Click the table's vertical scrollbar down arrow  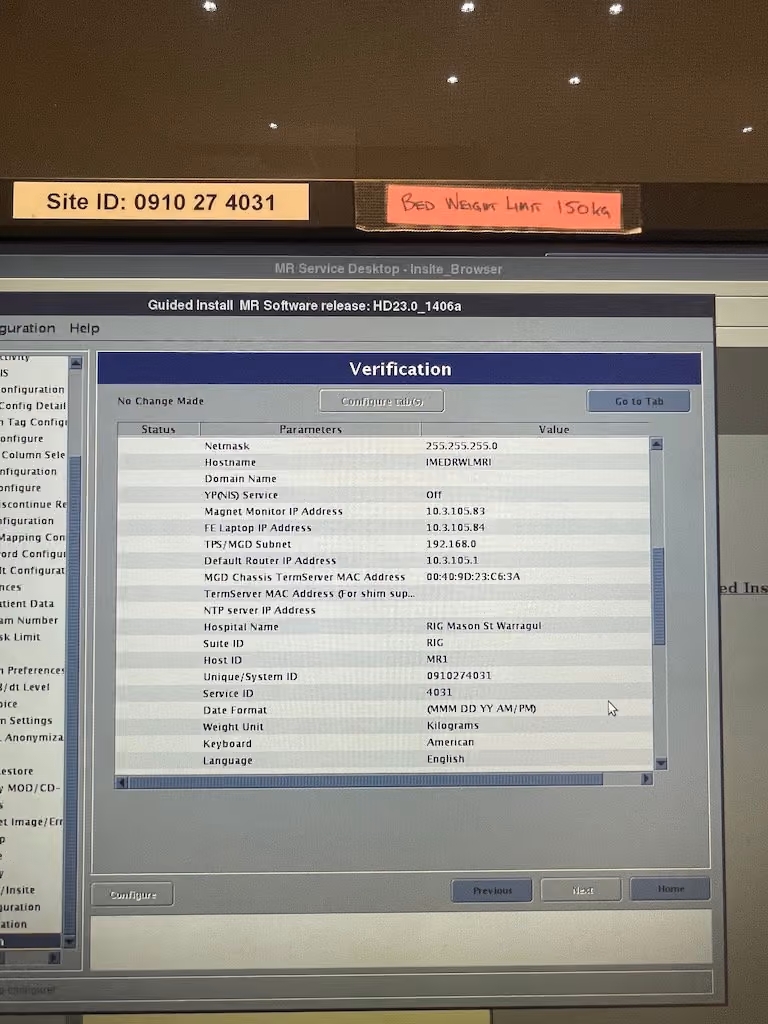pos(660,763)
